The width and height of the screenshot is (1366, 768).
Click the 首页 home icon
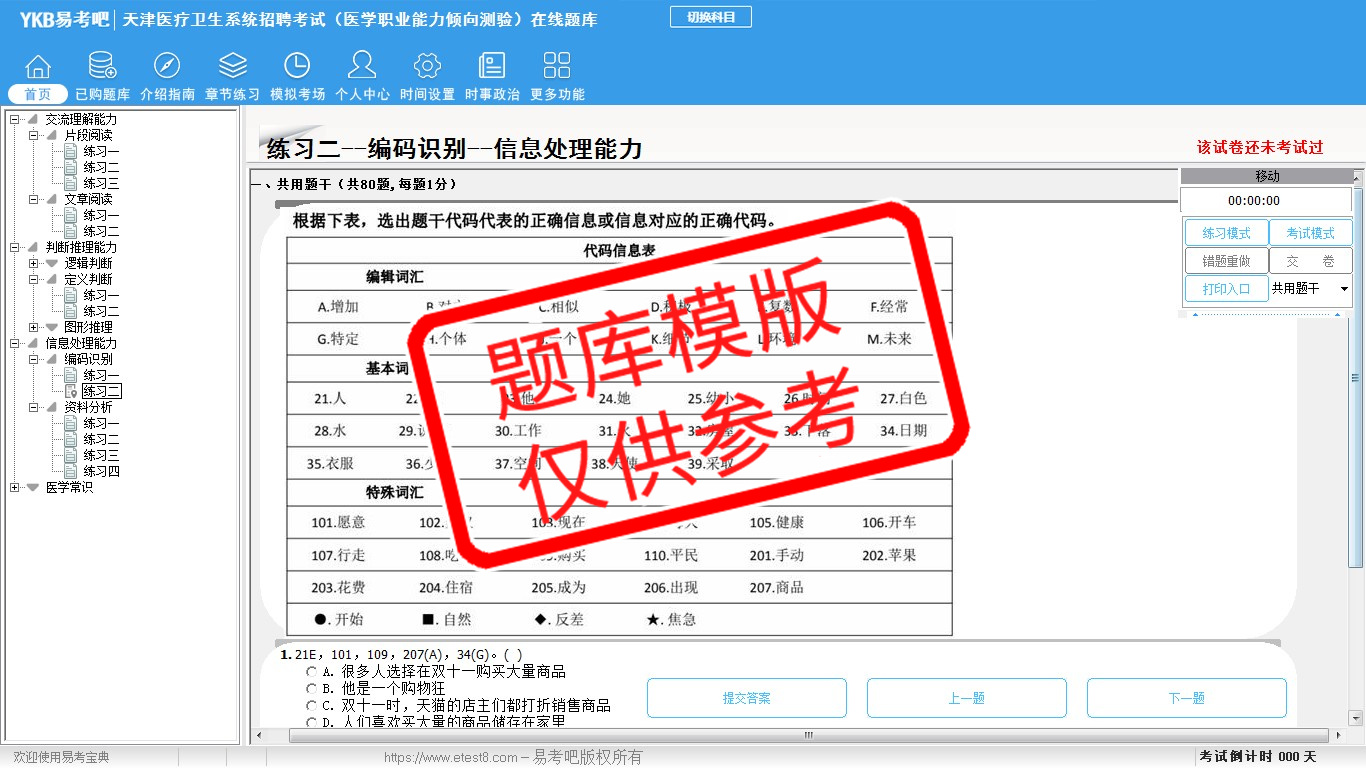(38, 67)
